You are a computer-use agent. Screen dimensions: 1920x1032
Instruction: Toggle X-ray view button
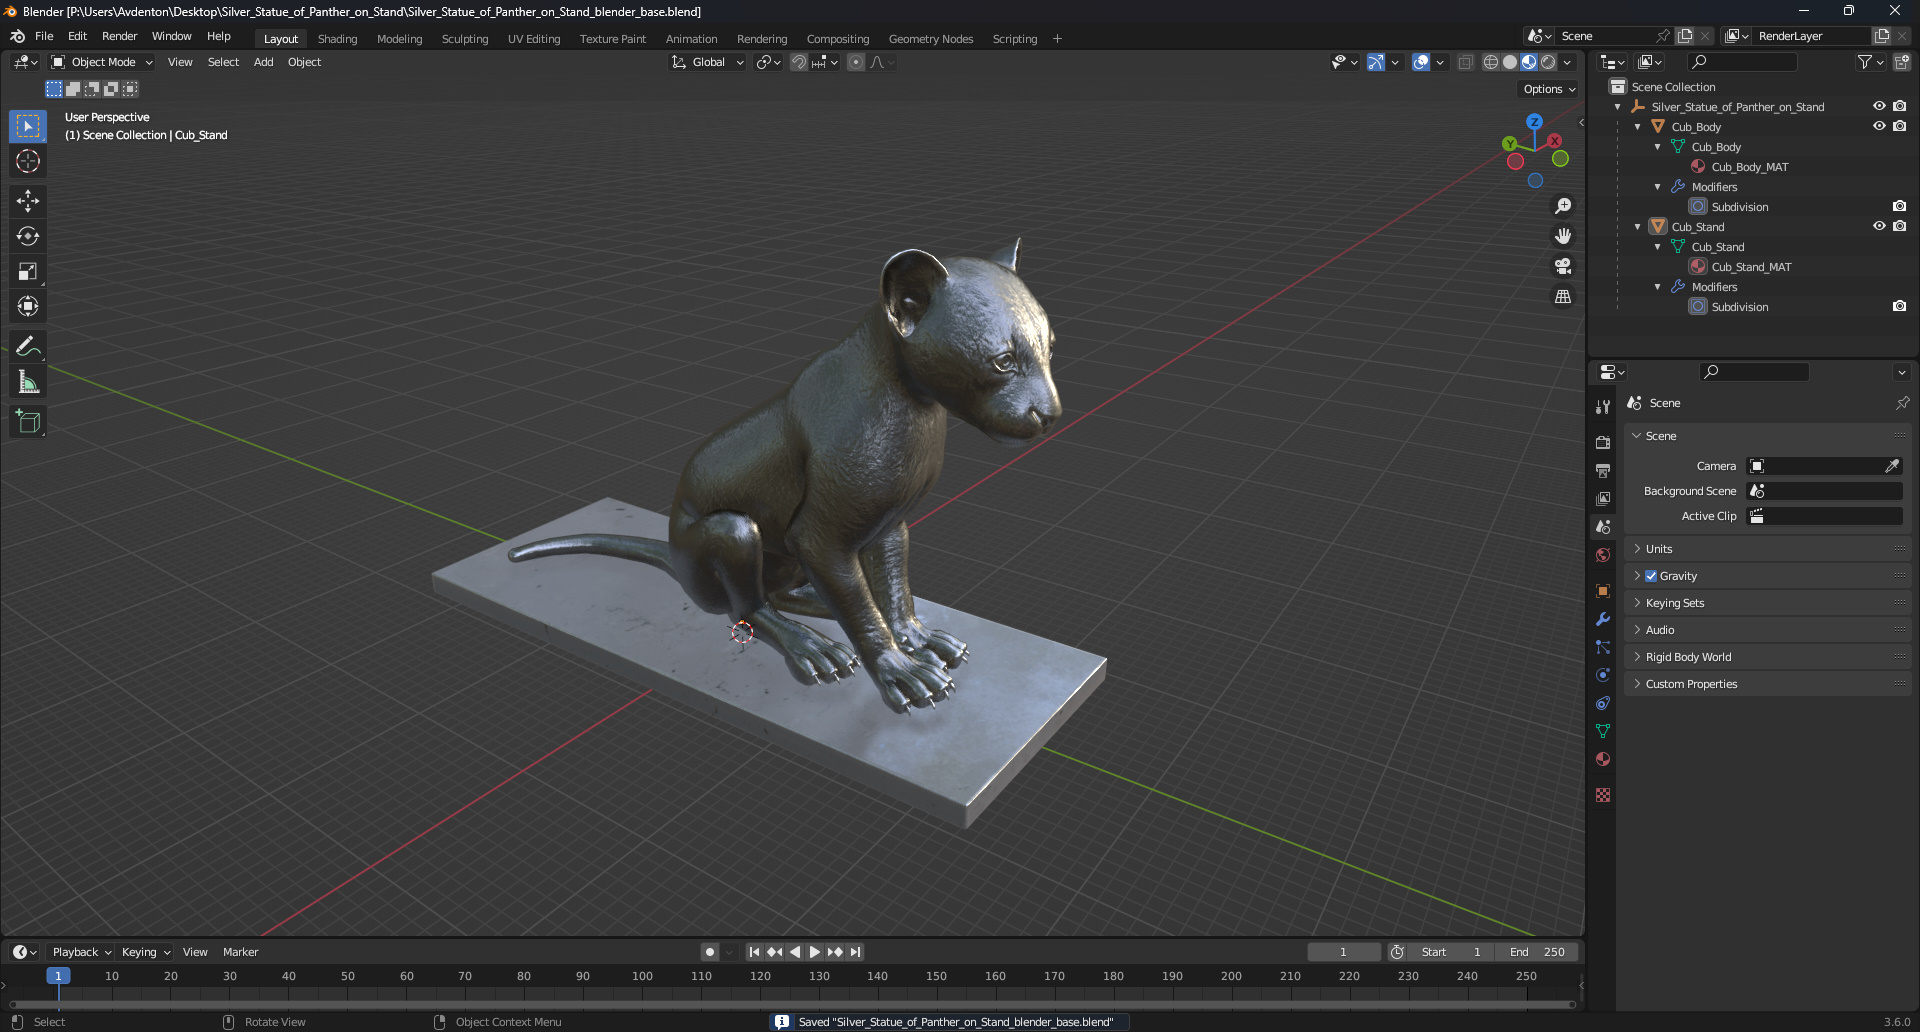pyautogui.click(x=1465, y=62)
